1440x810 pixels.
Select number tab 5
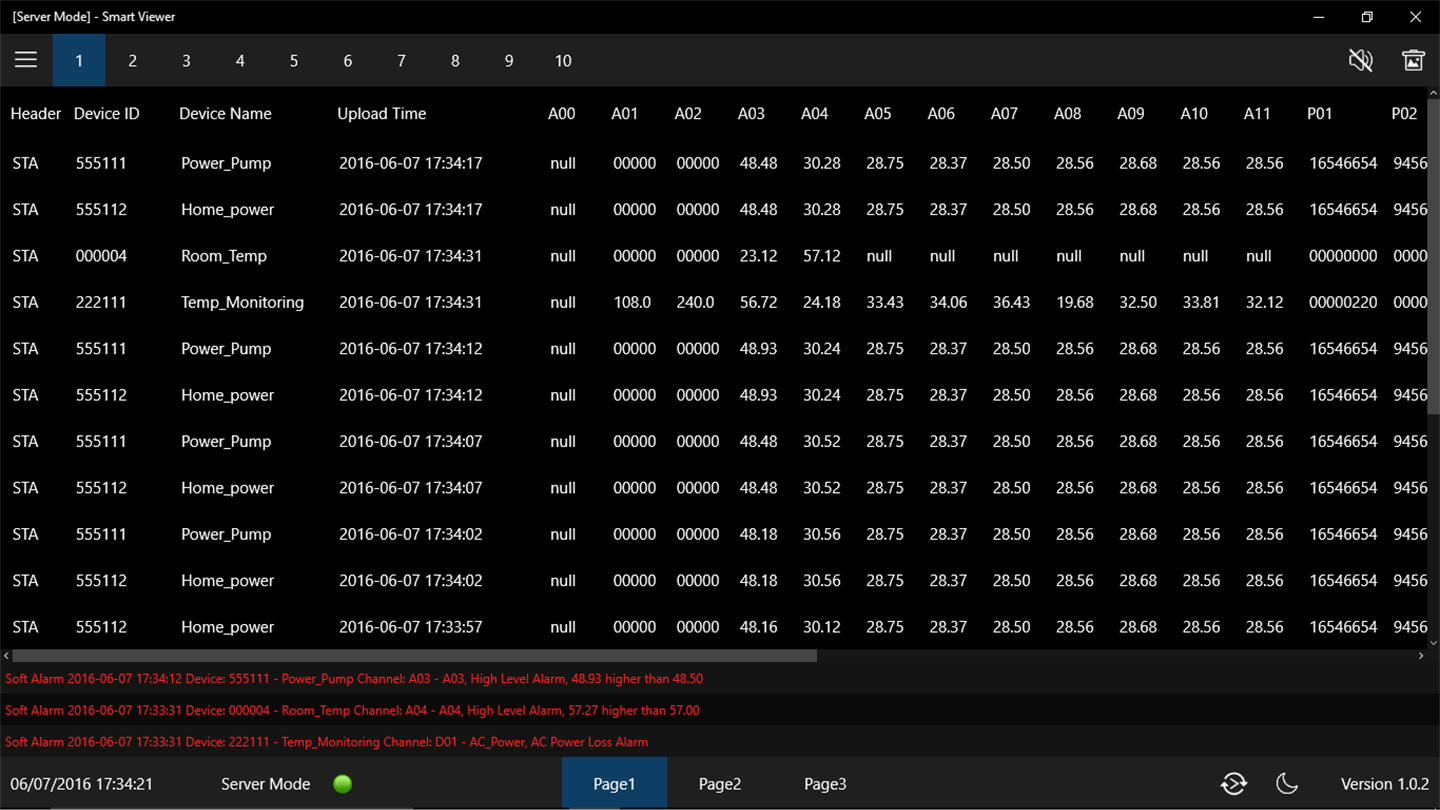click(x=294, y=60)
